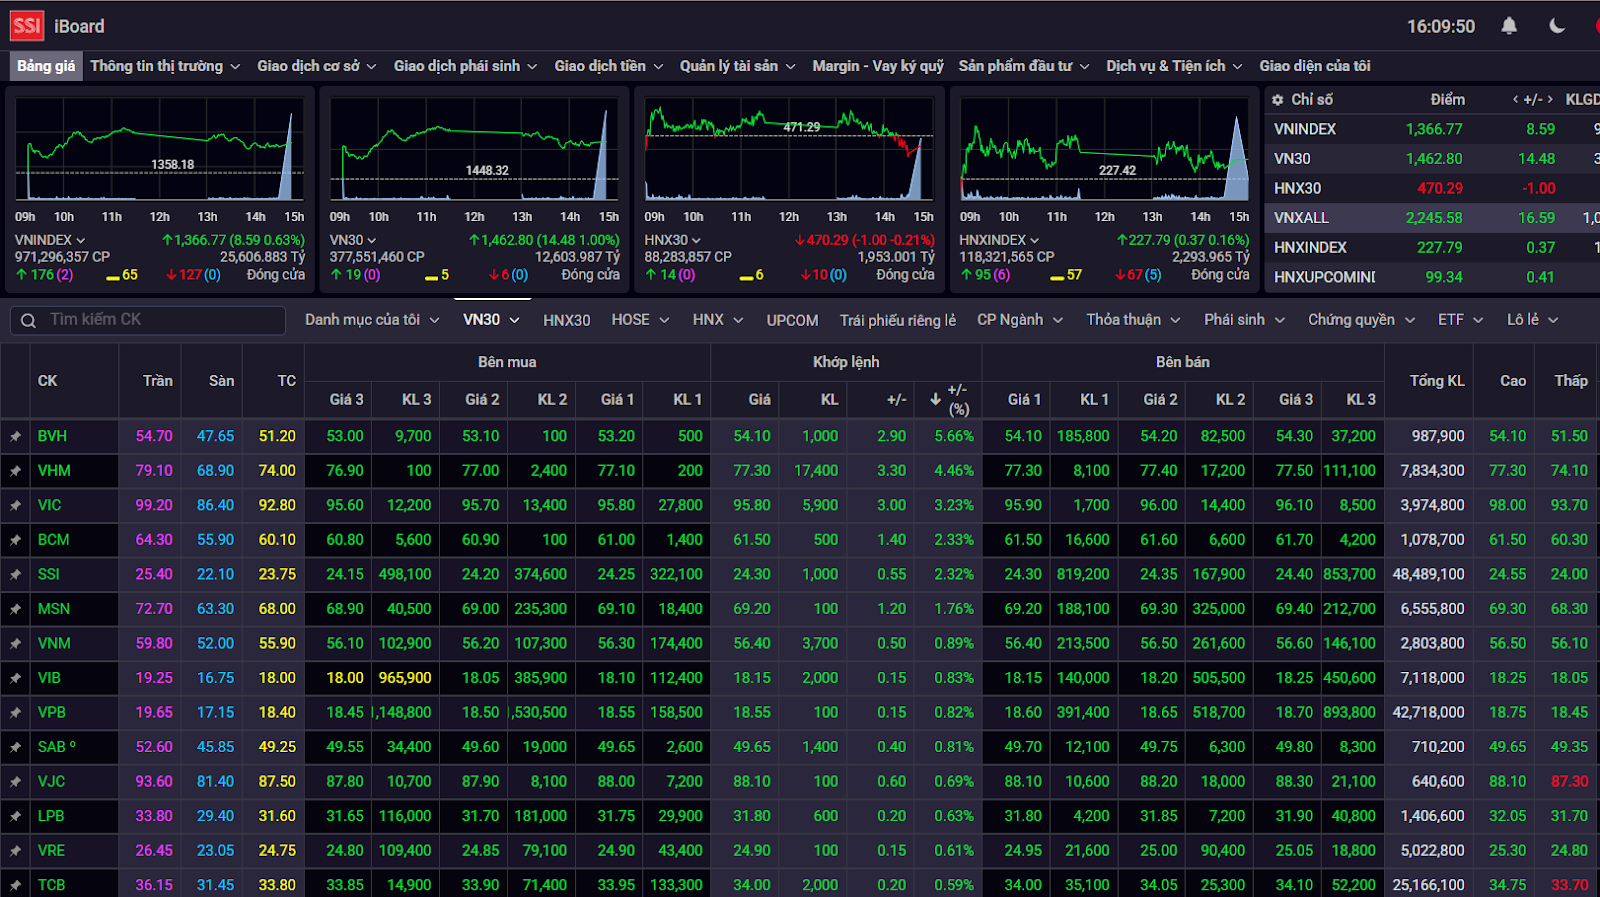This screenshot has width=1600, height=897.
Task: Pin the MSN row
Action: point(15,609)
